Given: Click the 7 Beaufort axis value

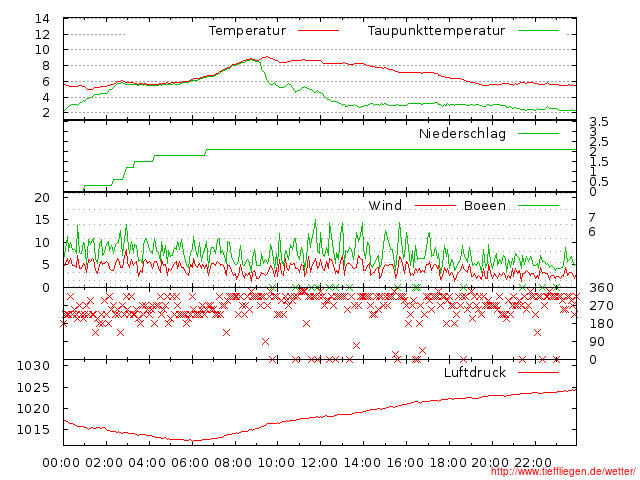Looking at the screenshot, I should coord(592,218).
